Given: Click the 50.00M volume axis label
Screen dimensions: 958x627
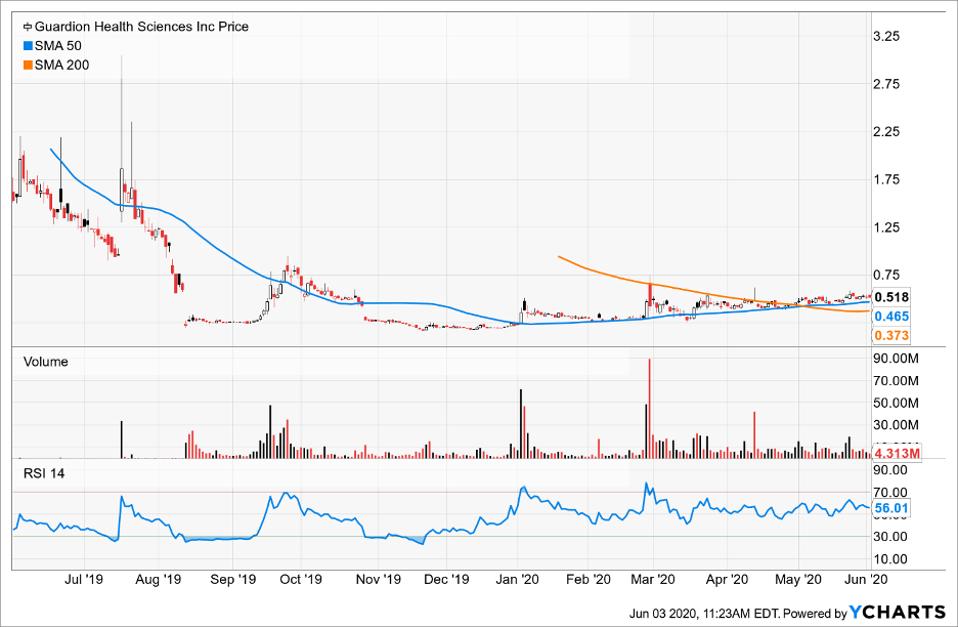Looking at the screenshot, I should (x=896, y=403).
